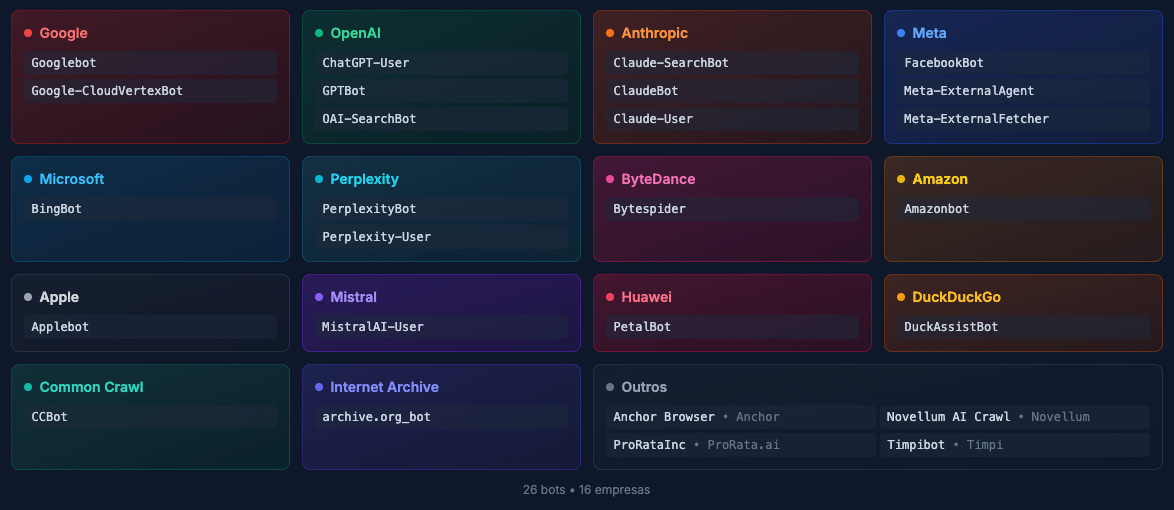The width and height of the screenshot is (1174, 510).
Task: Select the Perplexity-User entry
Action: (441, 237)
